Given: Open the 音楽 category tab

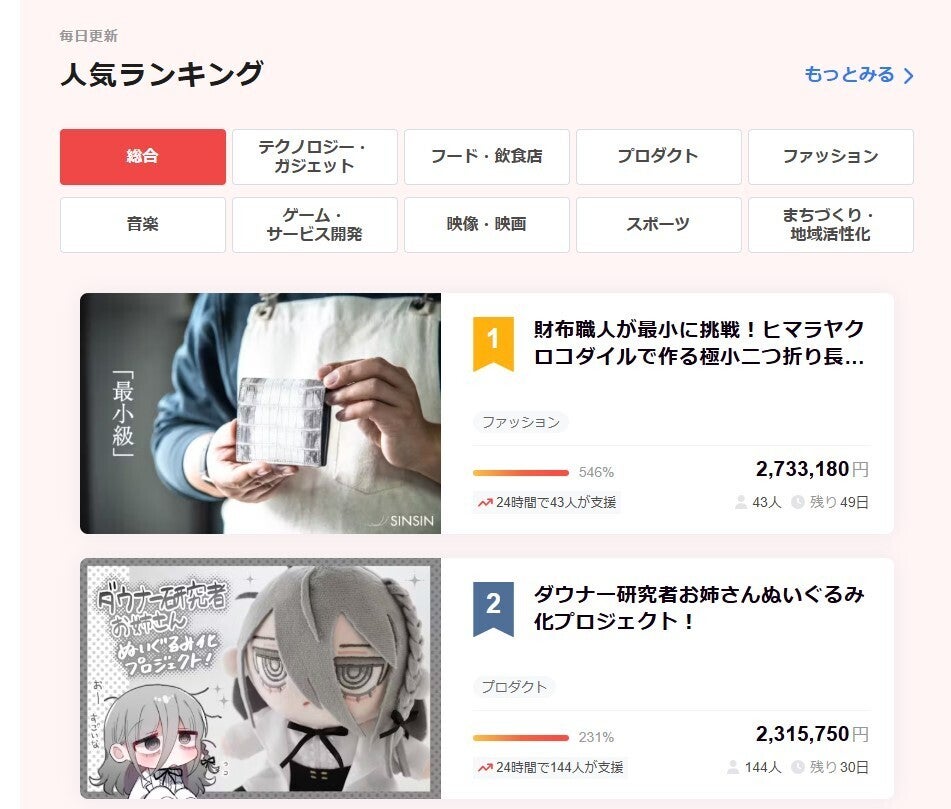Looking at the screenshot, I should point(143,224).
